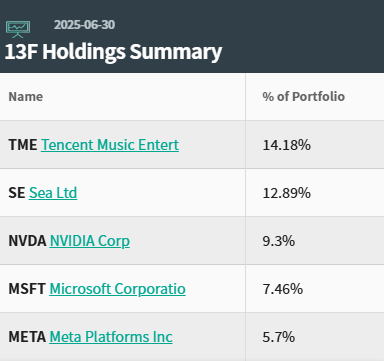
Task: Click the SE ticker symbol
Action: pyautogui.click(x=17, y=193)
